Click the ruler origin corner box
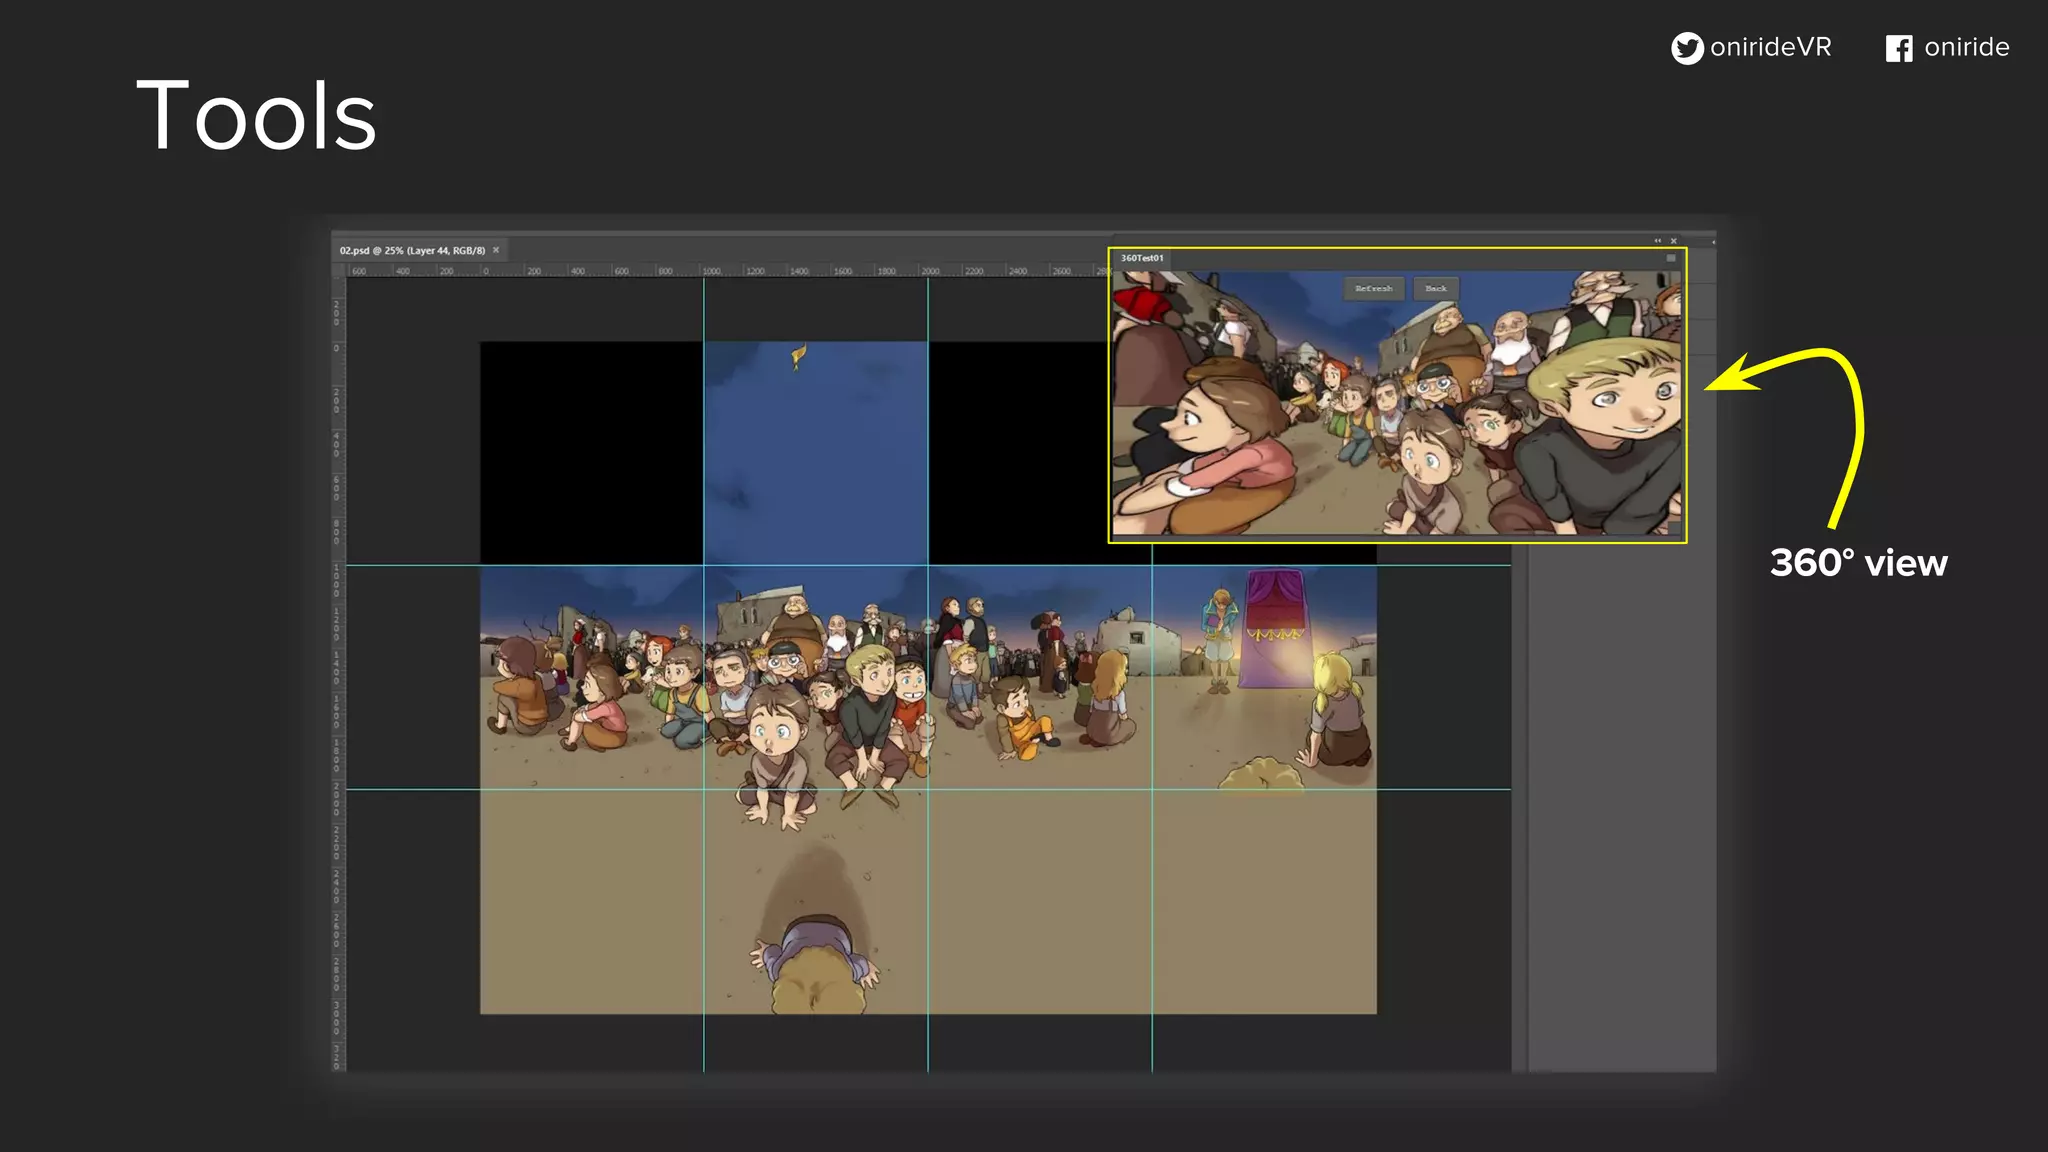Screen dimensions: 2048x1152 pos(338,271)
